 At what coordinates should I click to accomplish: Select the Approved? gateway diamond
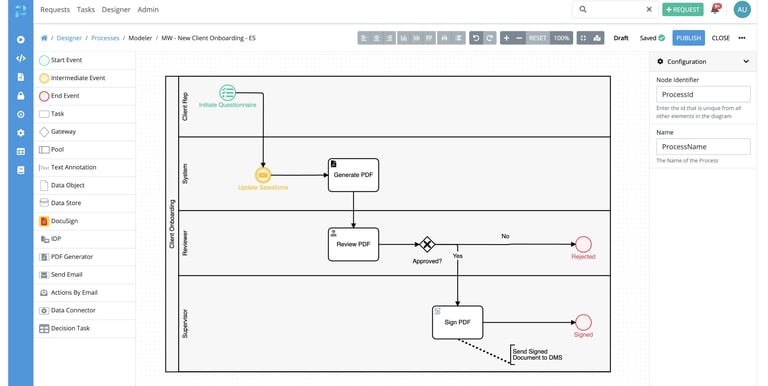427,244
